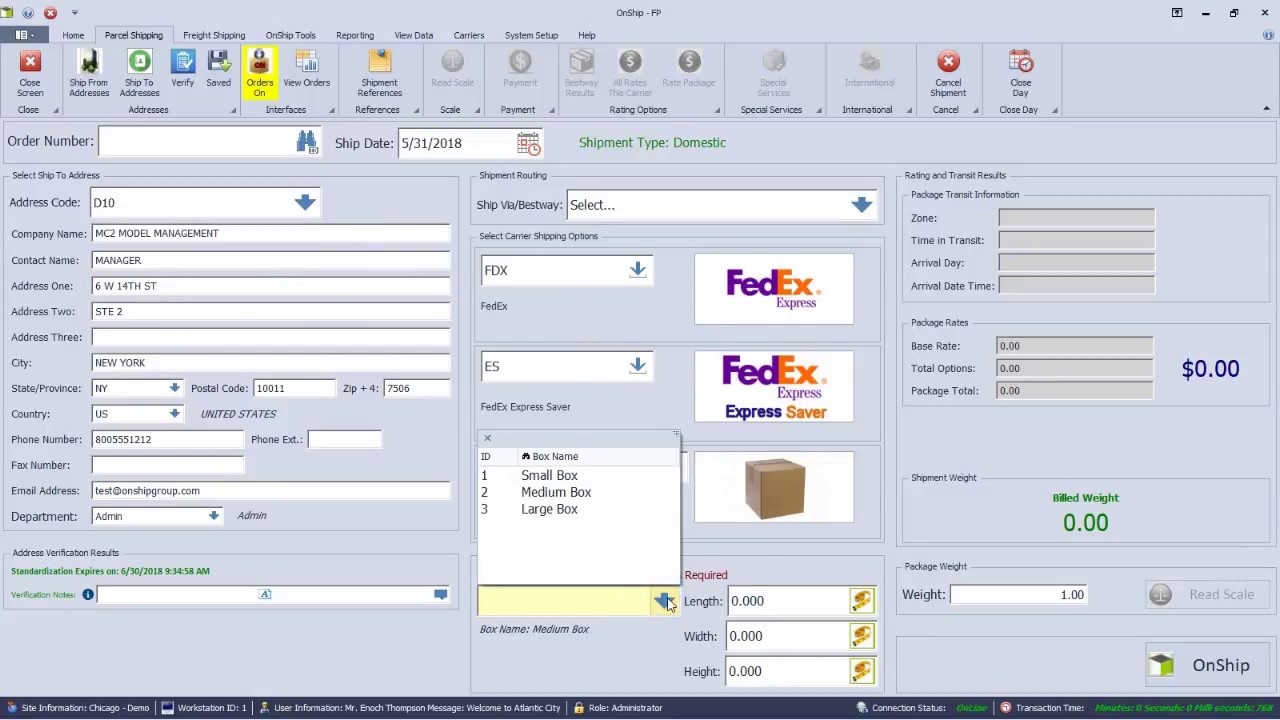Click the Verify address icon
Image resolution: width=1280 pixels, height=720 pixels.
182,70
